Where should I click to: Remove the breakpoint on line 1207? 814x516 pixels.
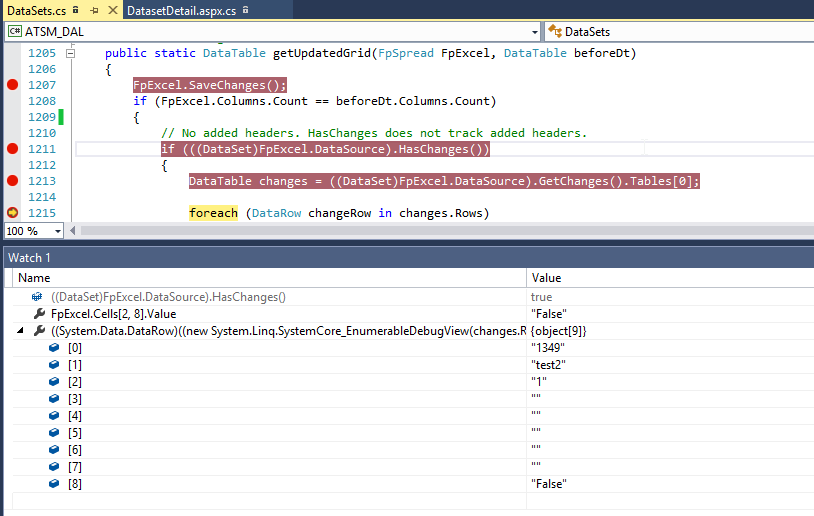coord(12,85)
